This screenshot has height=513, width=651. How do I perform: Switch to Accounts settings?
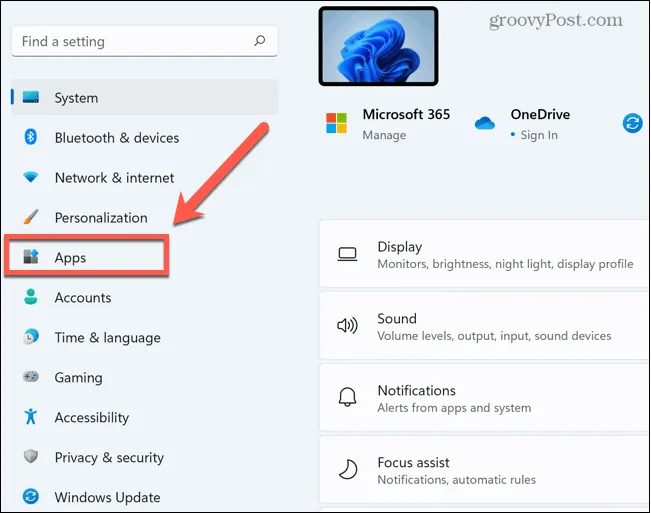click(83, 297)
